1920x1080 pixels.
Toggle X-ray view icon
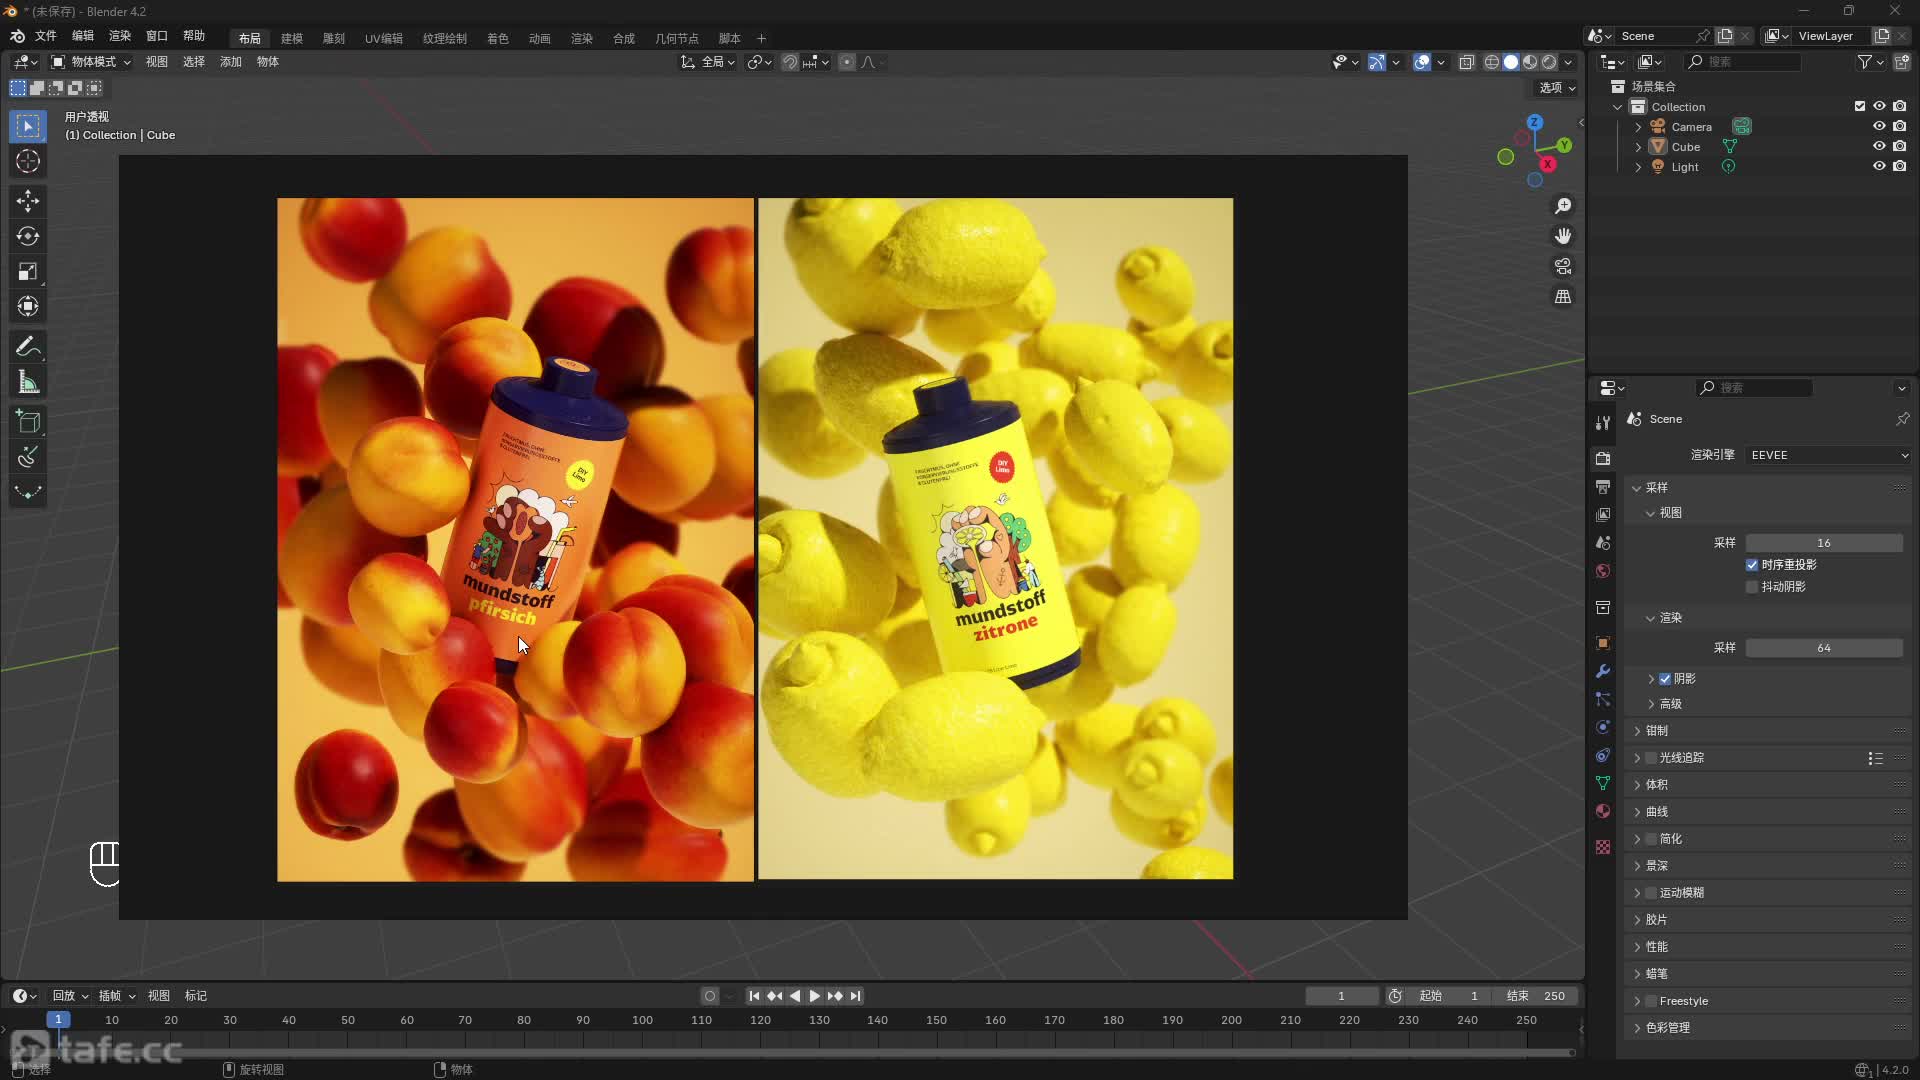coord(1466,62)
